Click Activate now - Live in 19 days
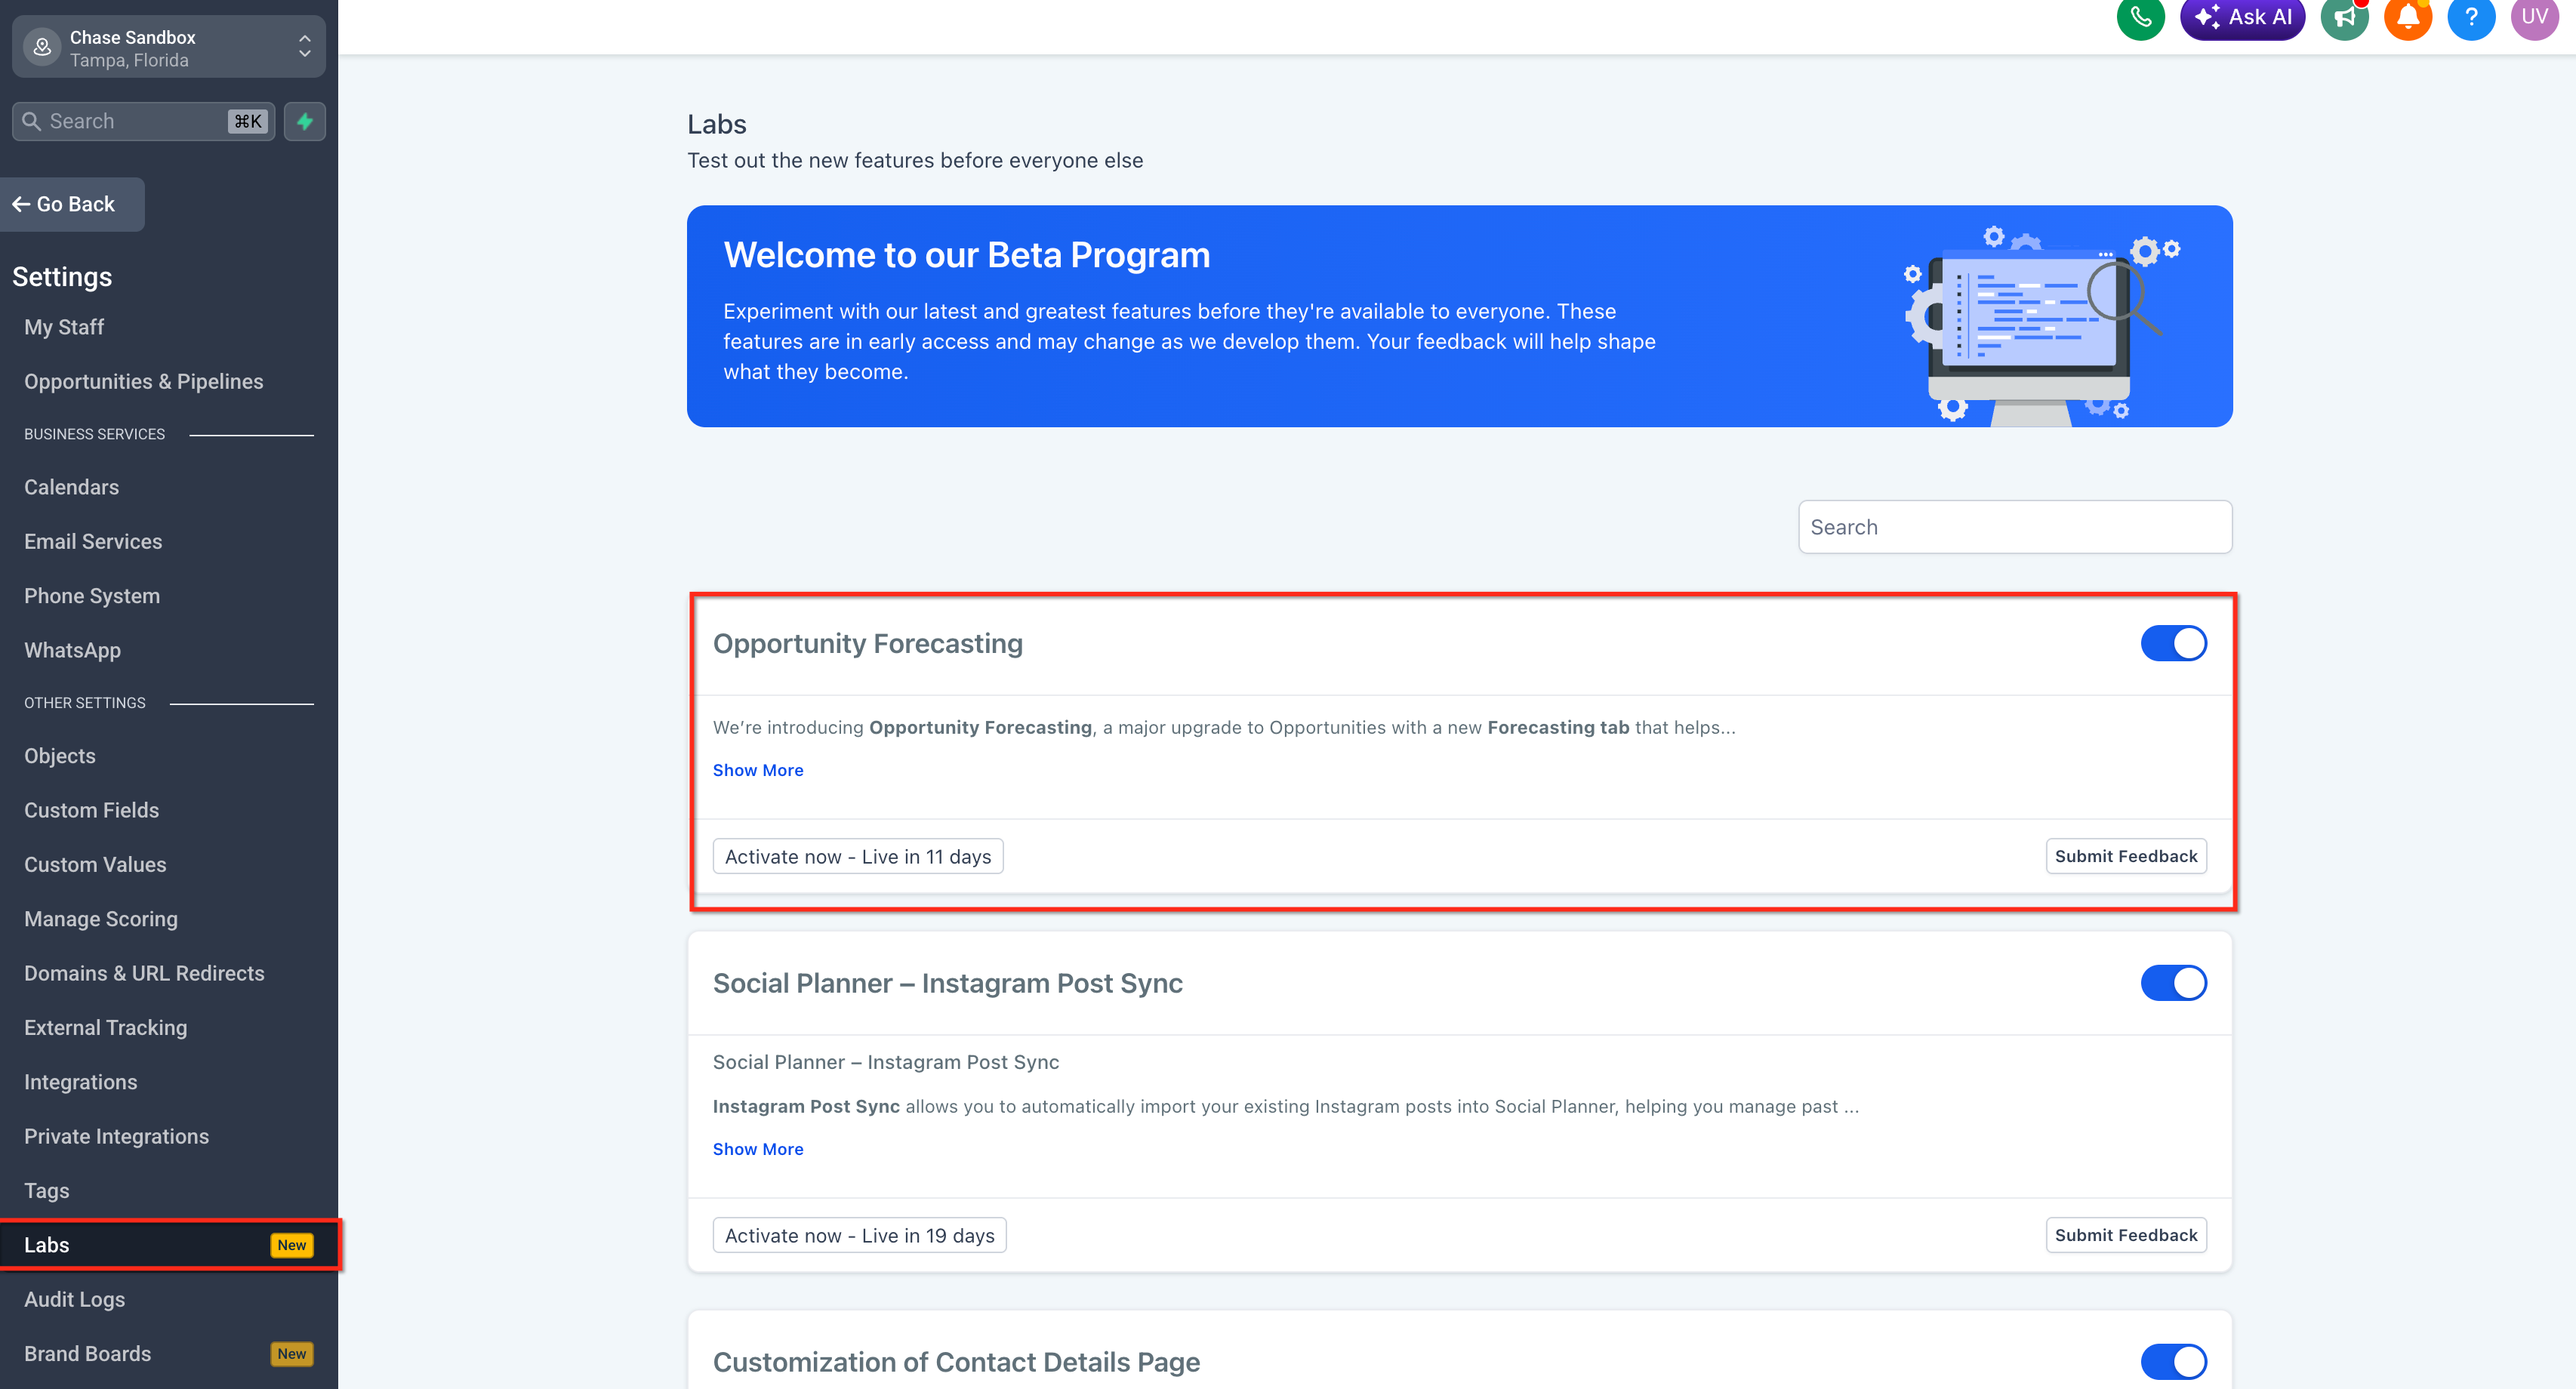The width and height of the screenshot is (2576, 1389). [858, 1235]
